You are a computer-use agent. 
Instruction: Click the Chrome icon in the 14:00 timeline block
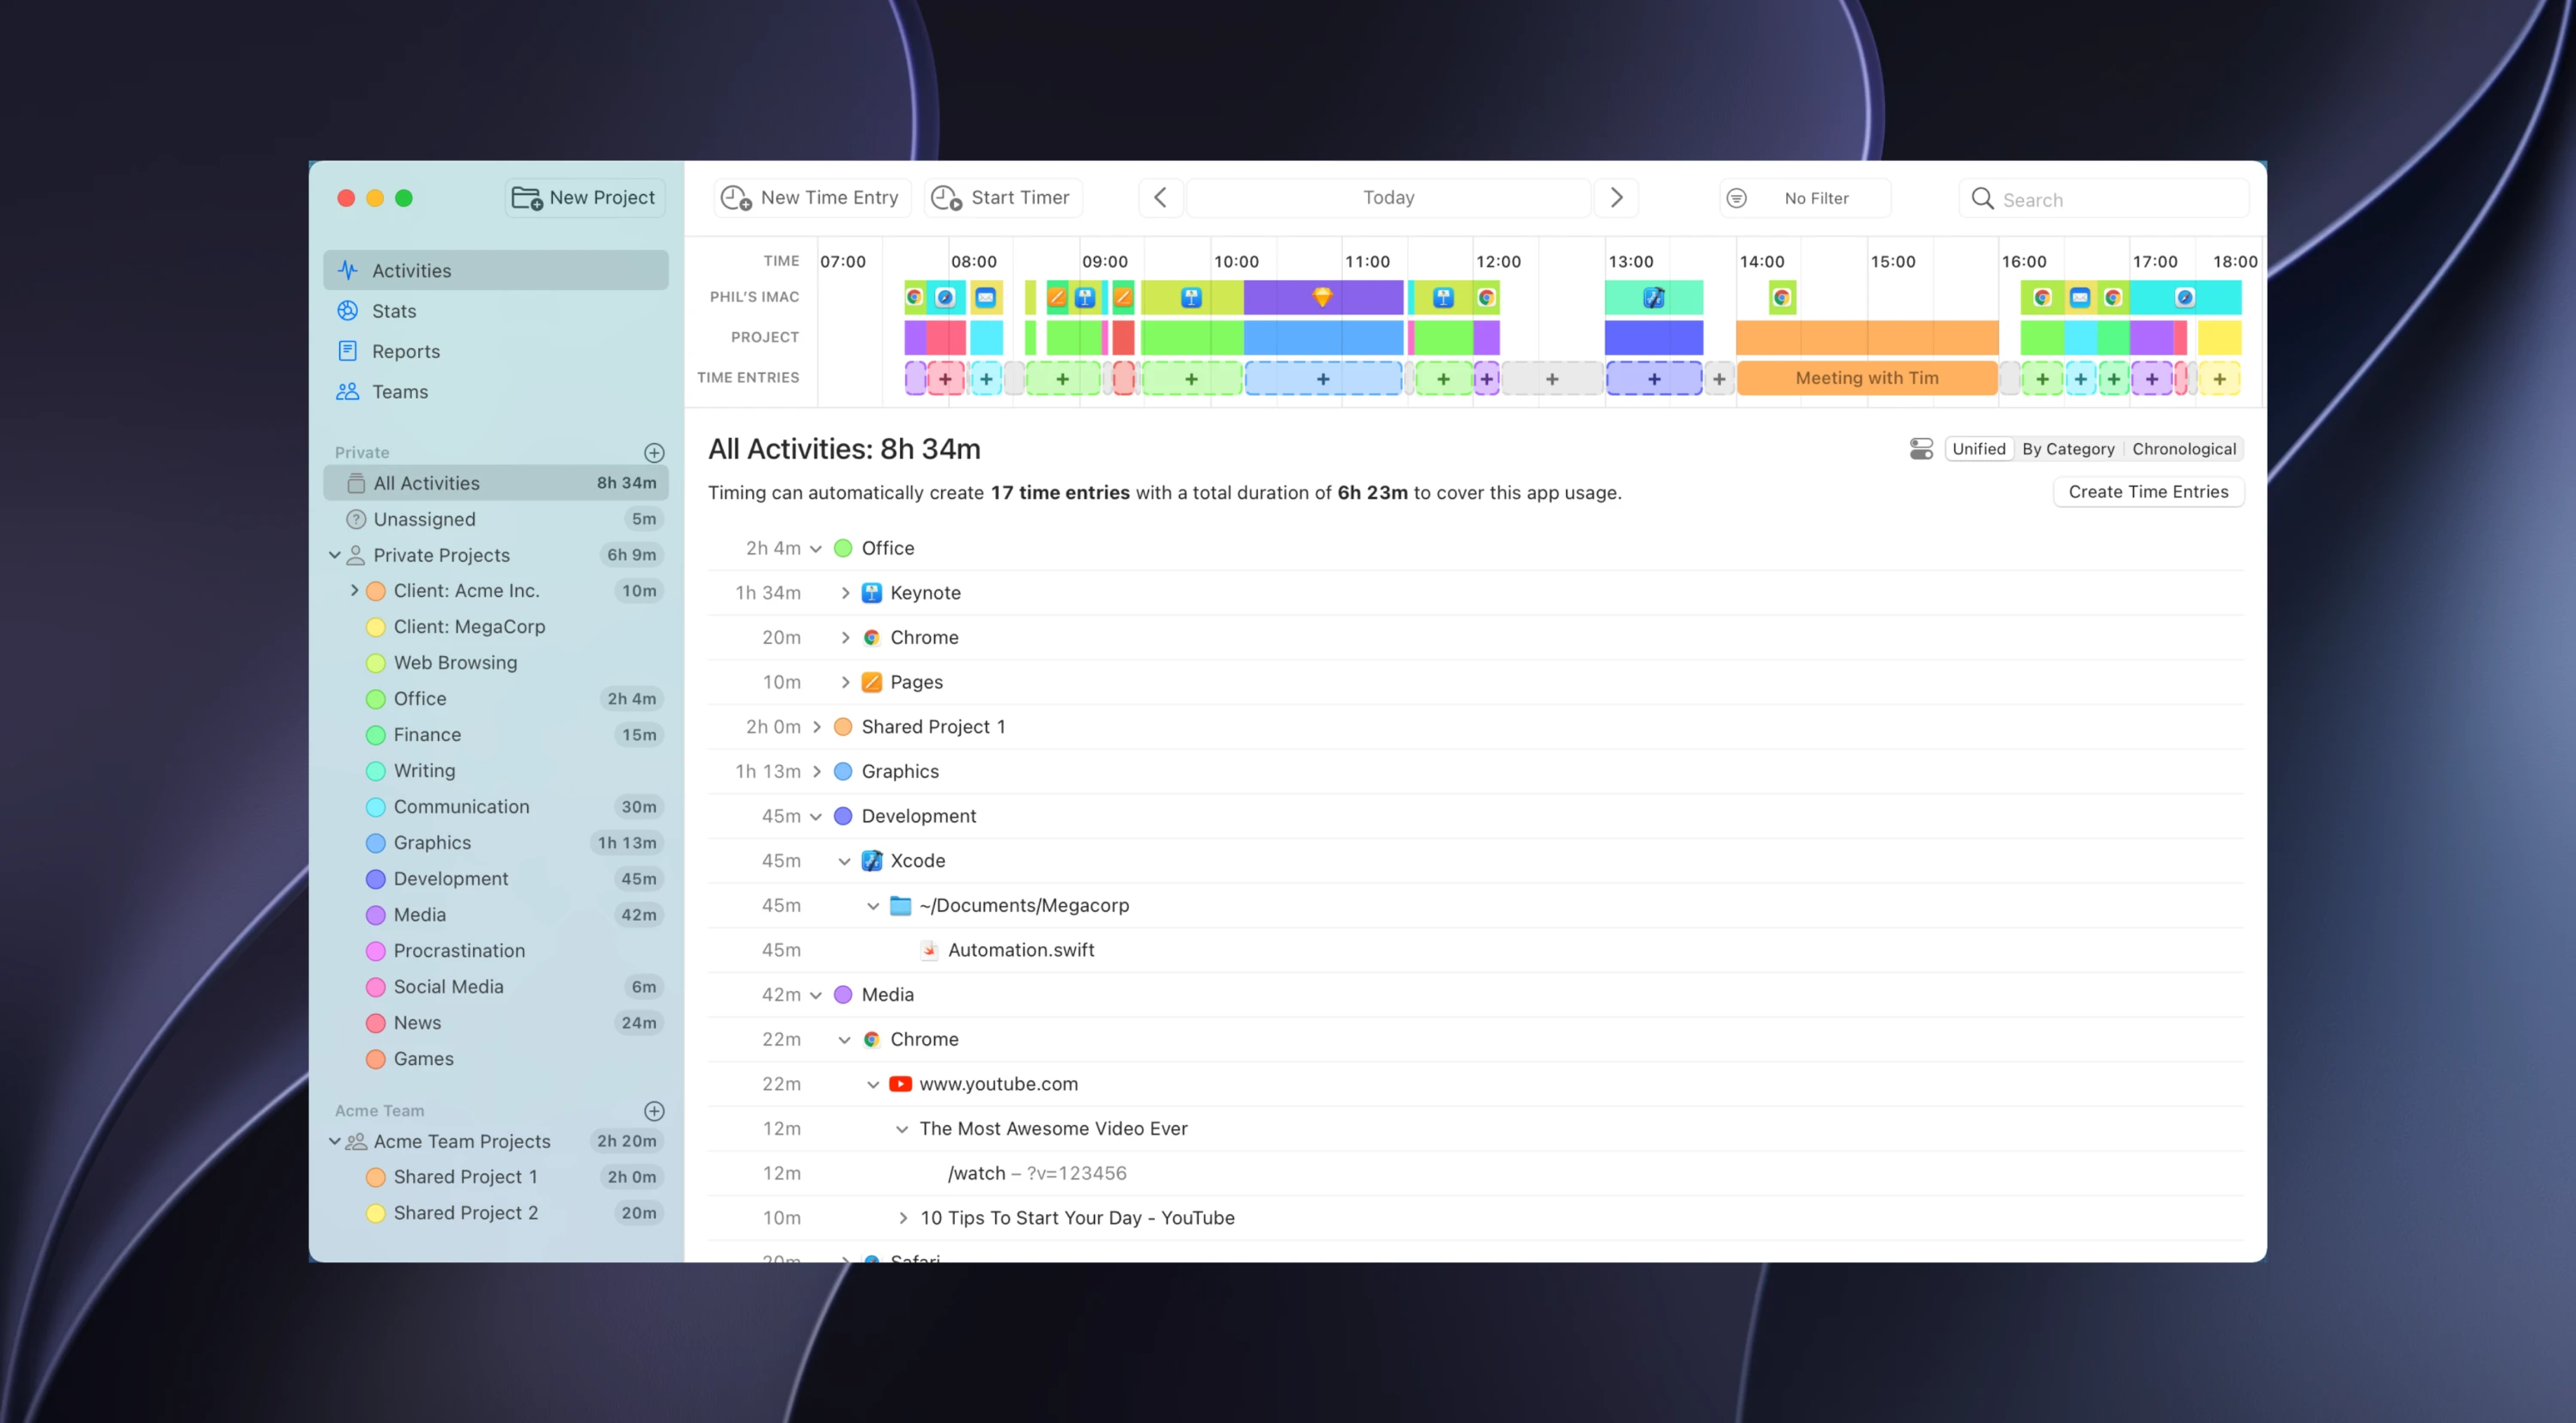[x=1781, y=297]
